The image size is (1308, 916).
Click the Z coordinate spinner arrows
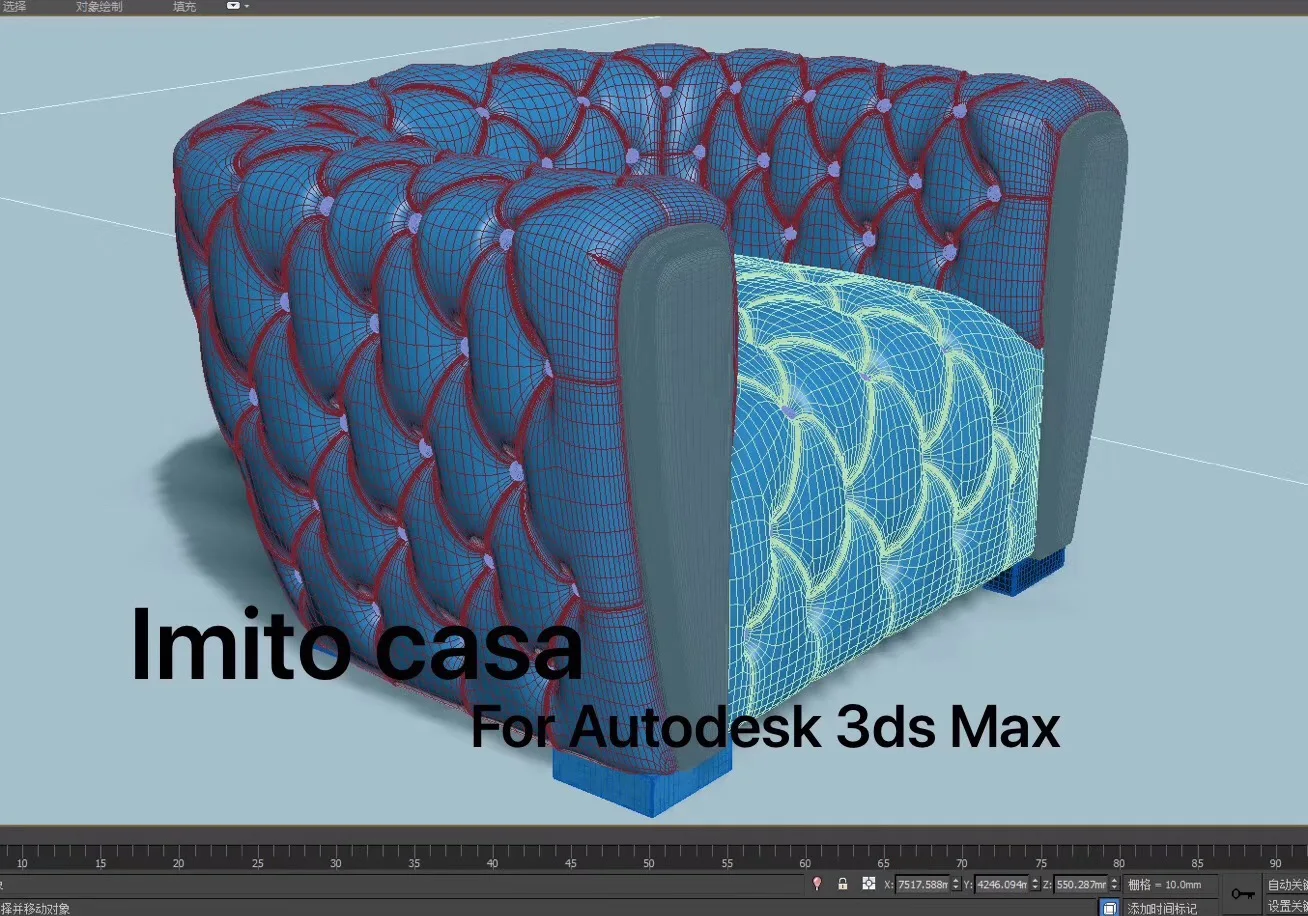click(x=1114, y=884)
